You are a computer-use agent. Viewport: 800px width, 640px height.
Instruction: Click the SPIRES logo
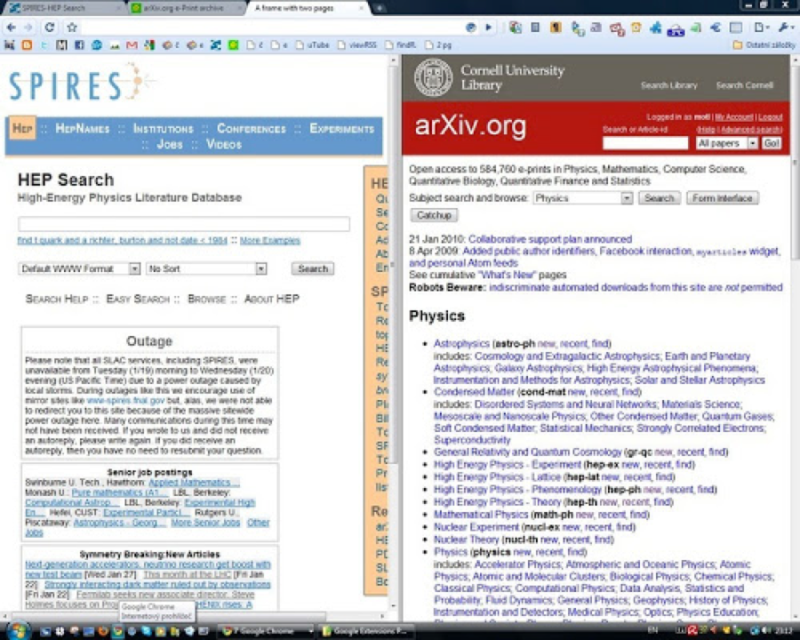tap(82, 83)
